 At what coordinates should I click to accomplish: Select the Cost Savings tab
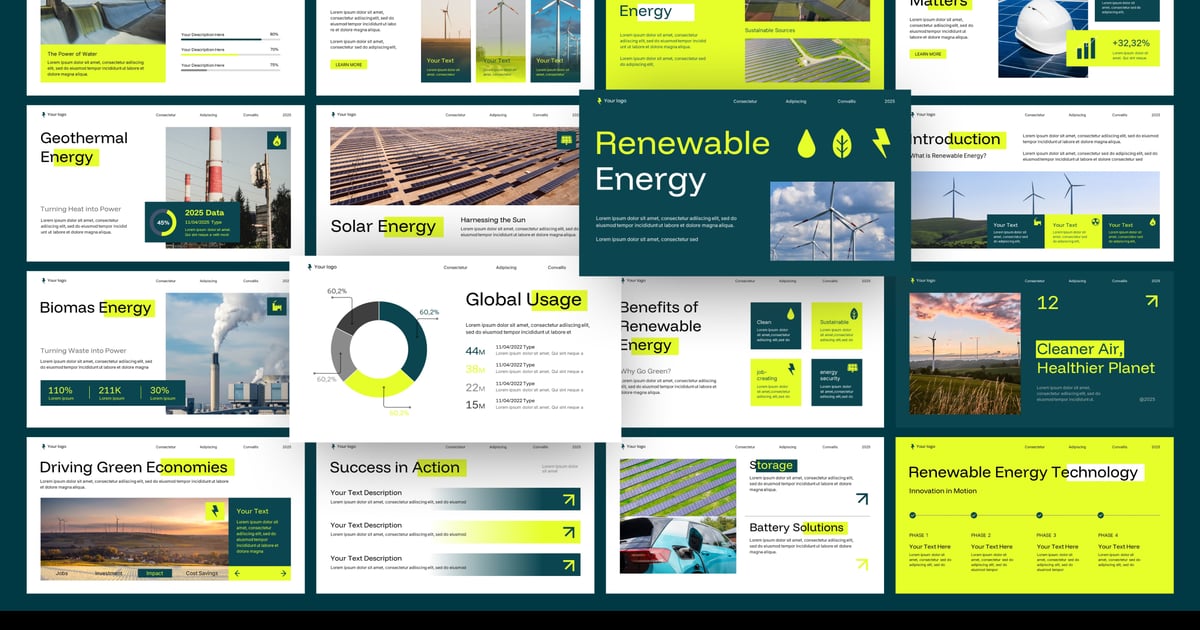coord(201,573)
